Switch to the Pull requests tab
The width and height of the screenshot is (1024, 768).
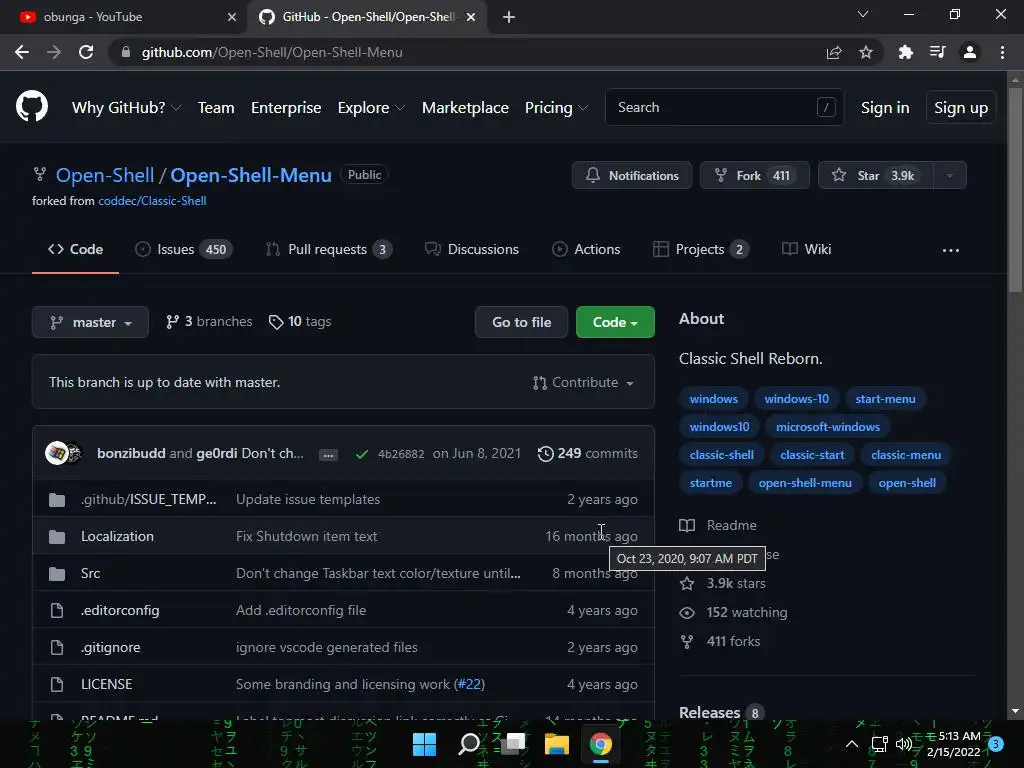329,249
